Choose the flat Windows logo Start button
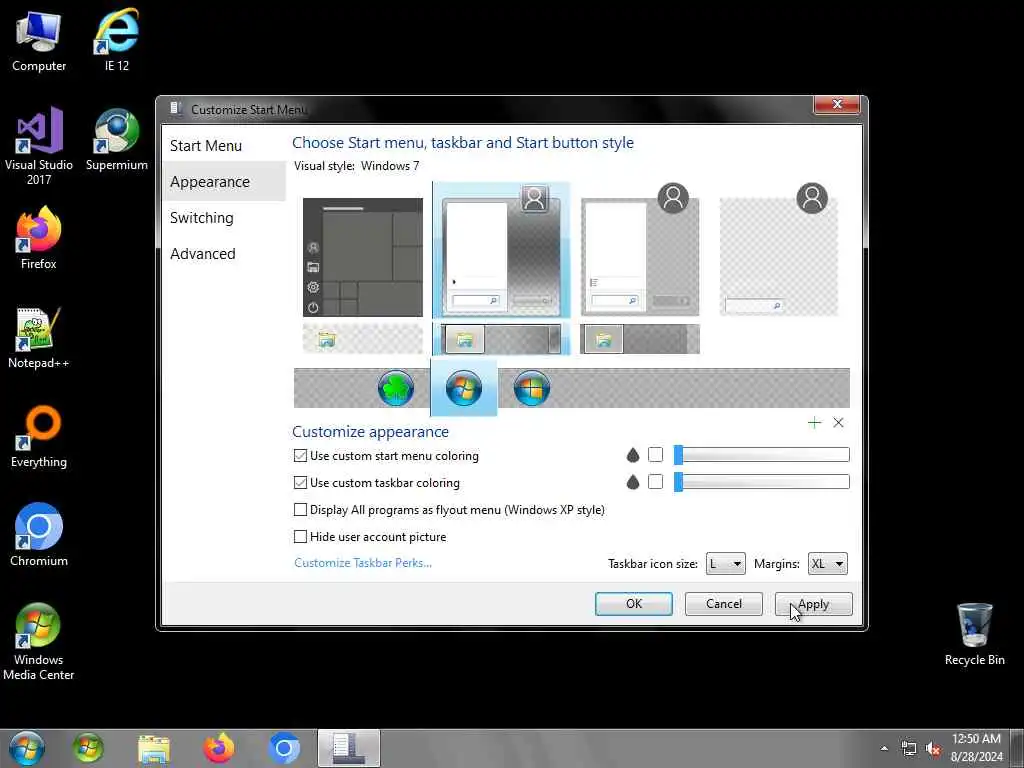This screenshot has width=1024, height=768. 532,388
